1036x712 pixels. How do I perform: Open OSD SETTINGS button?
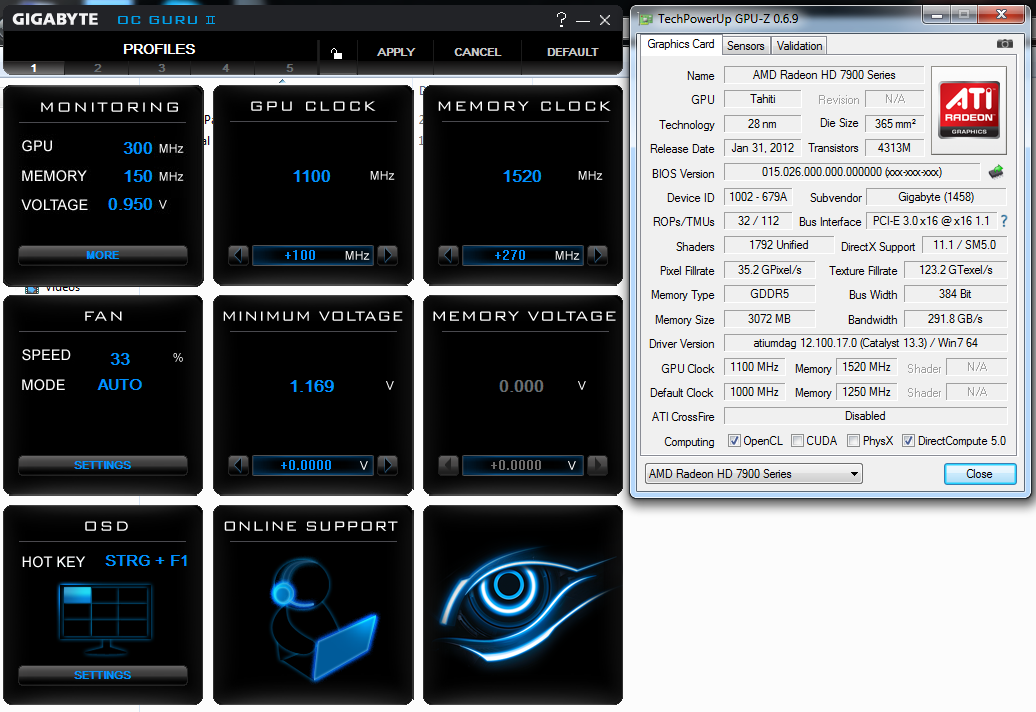point(102,675)
